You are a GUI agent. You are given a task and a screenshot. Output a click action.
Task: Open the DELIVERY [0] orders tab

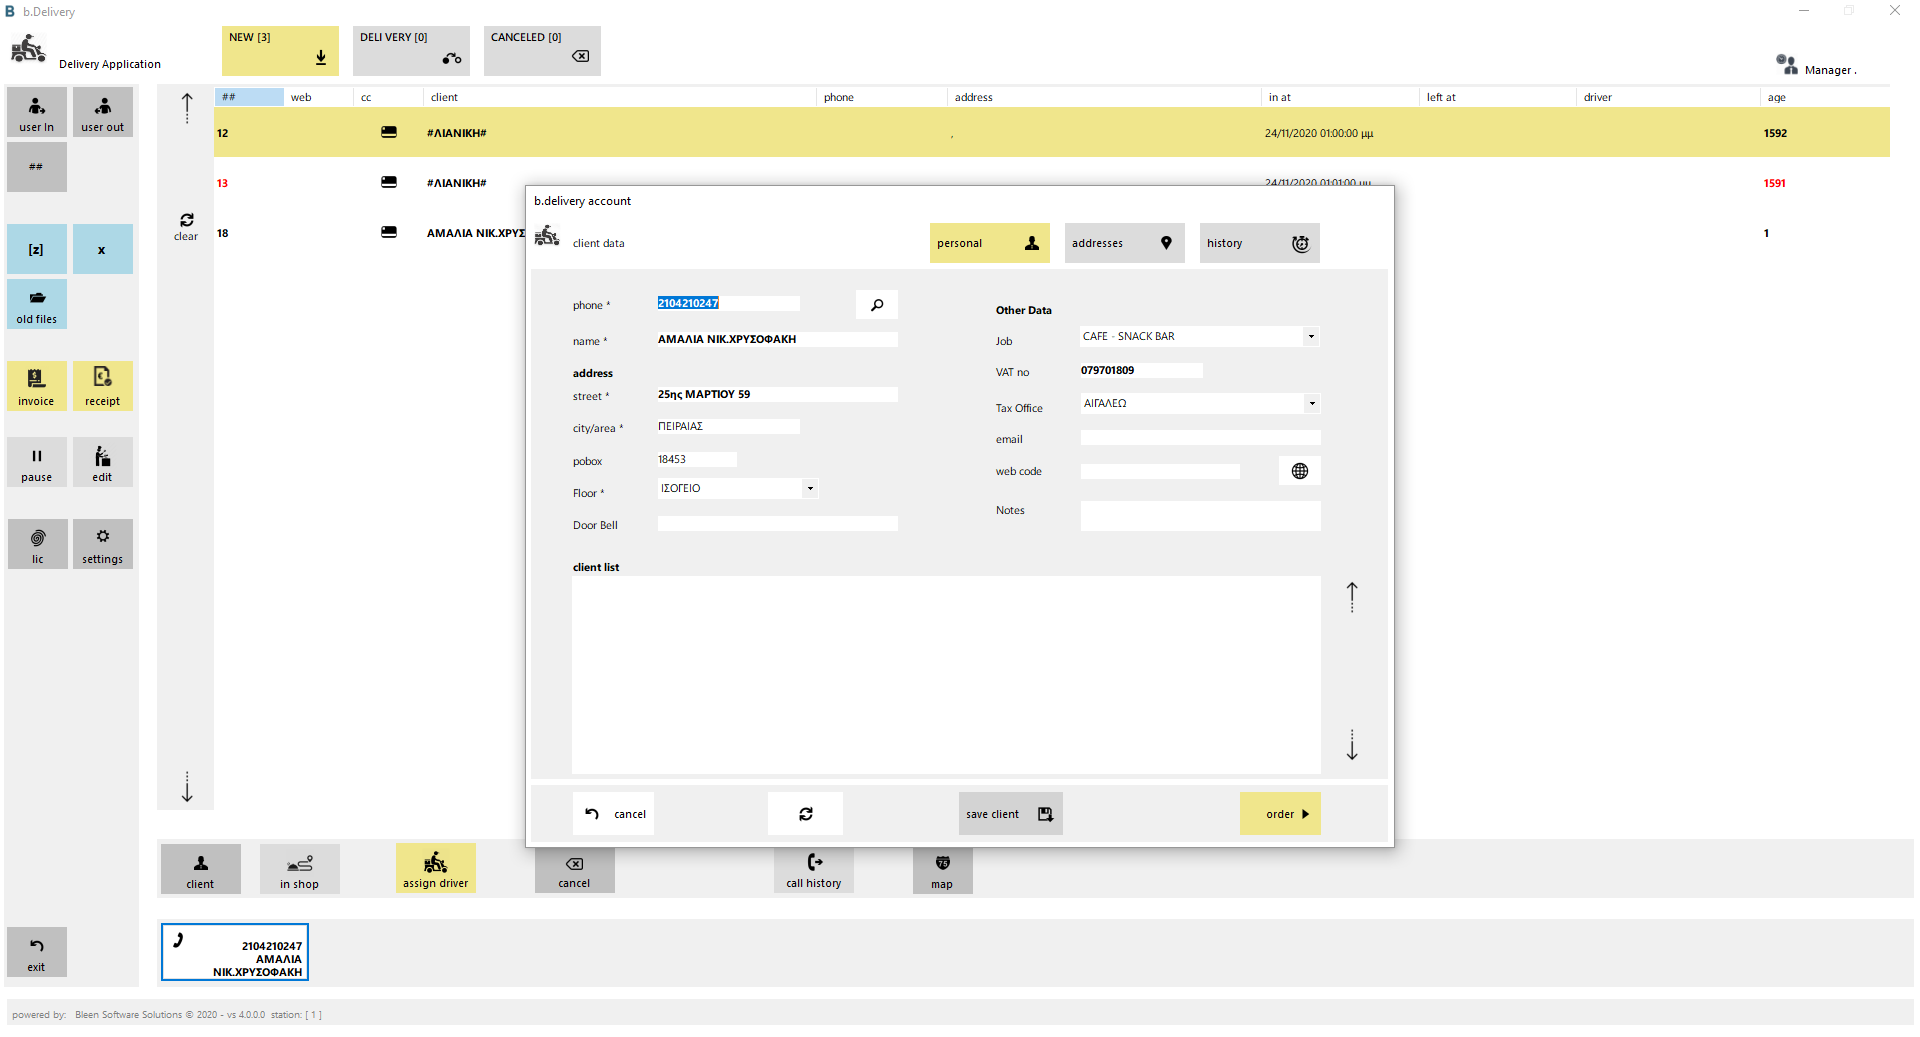click(x=411, y=51)
